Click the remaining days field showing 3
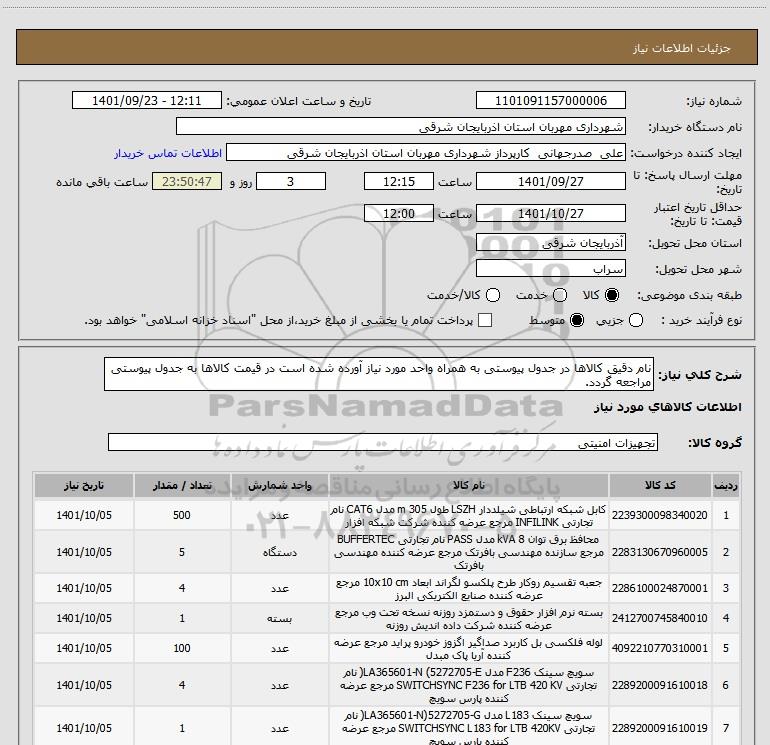Viewport: 770px width, 745px height. click(x=291, y=181)
